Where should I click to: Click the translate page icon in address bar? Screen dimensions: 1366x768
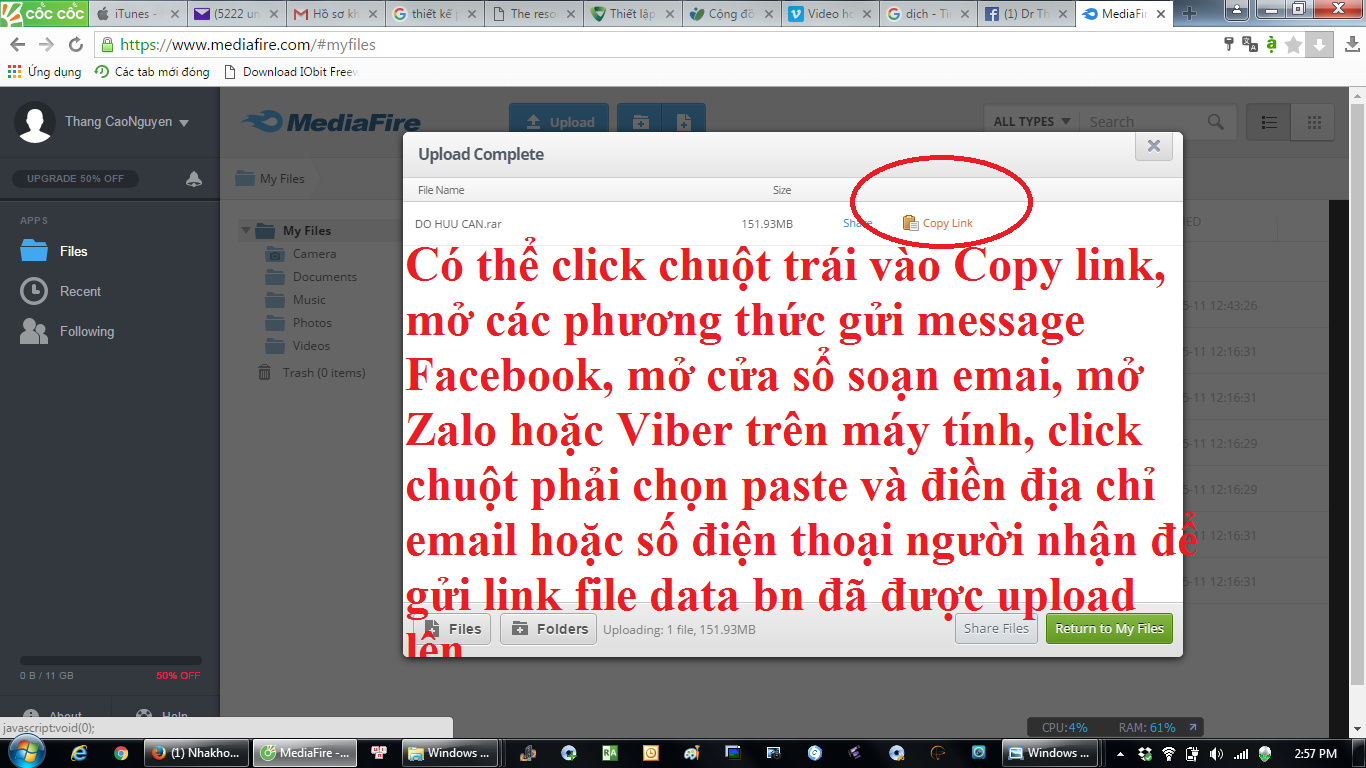[x=1250, y=44]
